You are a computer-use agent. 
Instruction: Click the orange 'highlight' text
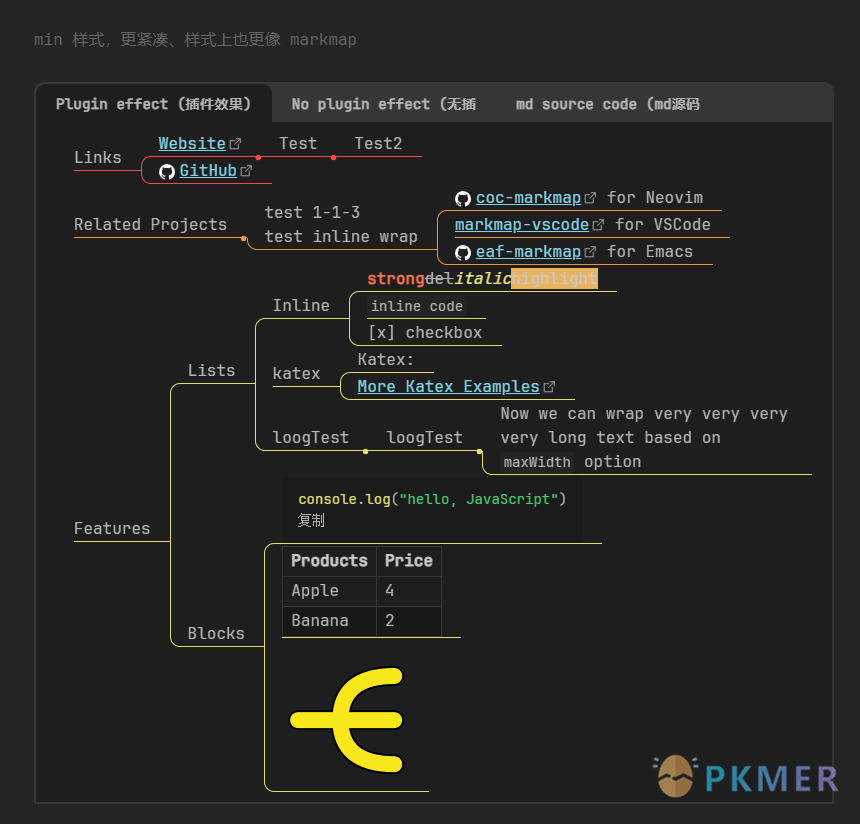coord(554,279)
